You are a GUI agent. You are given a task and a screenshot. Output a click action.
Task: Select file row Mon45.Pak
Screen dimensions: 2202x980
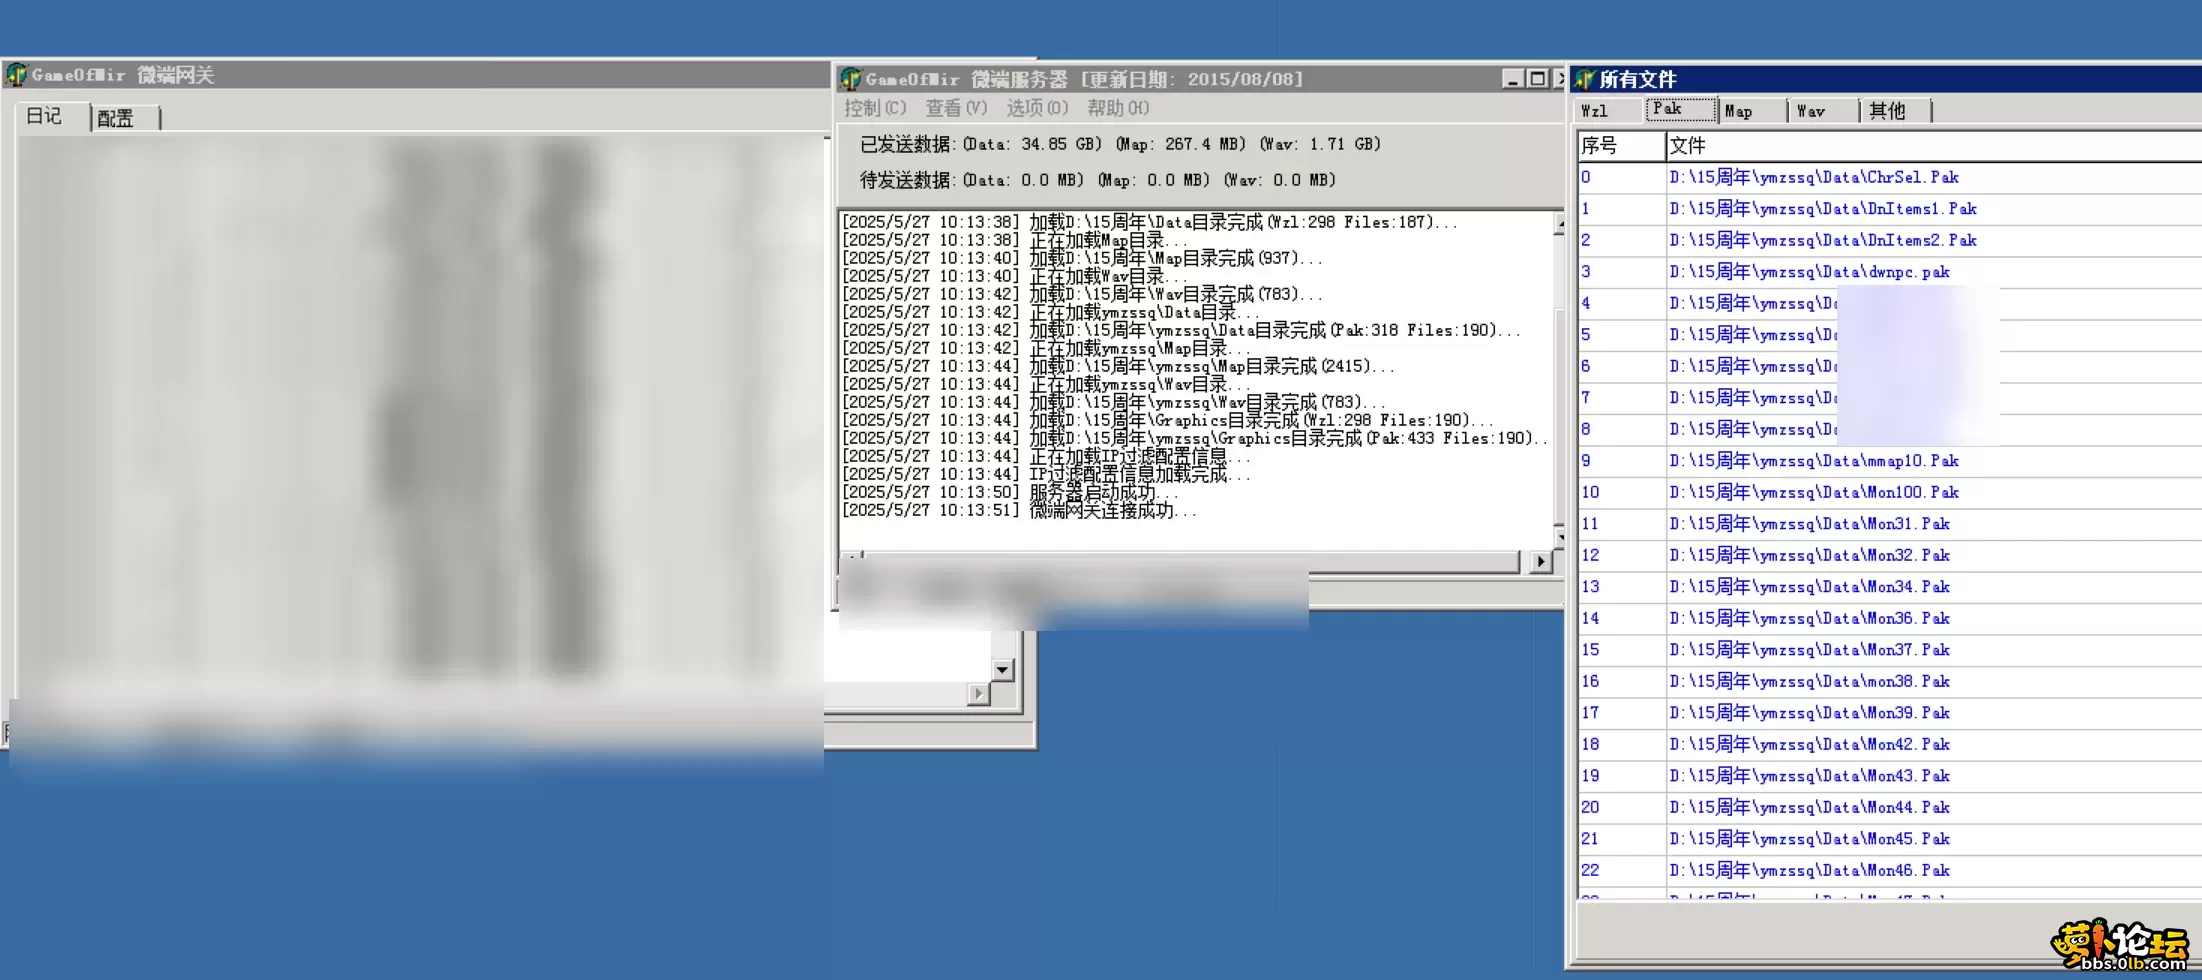click(1890, 839)
